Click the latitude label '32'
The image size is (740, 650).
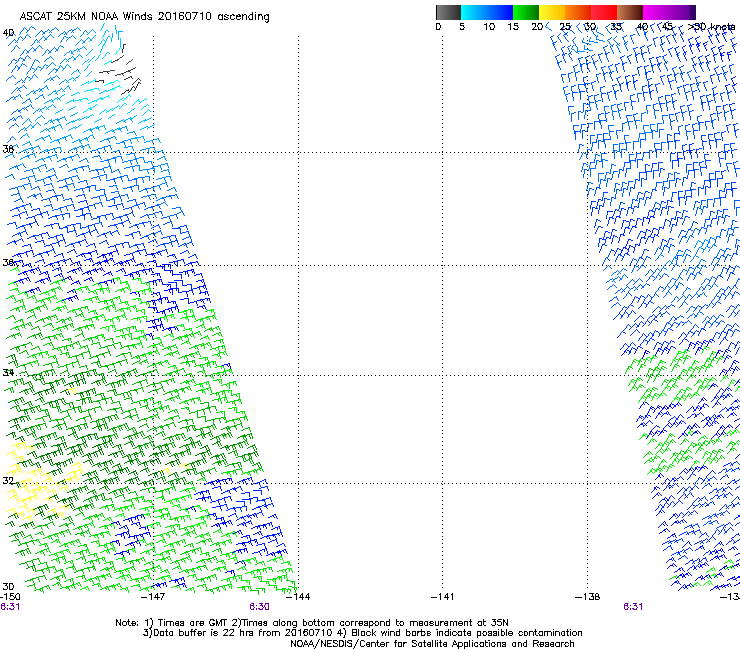point(8,481)
